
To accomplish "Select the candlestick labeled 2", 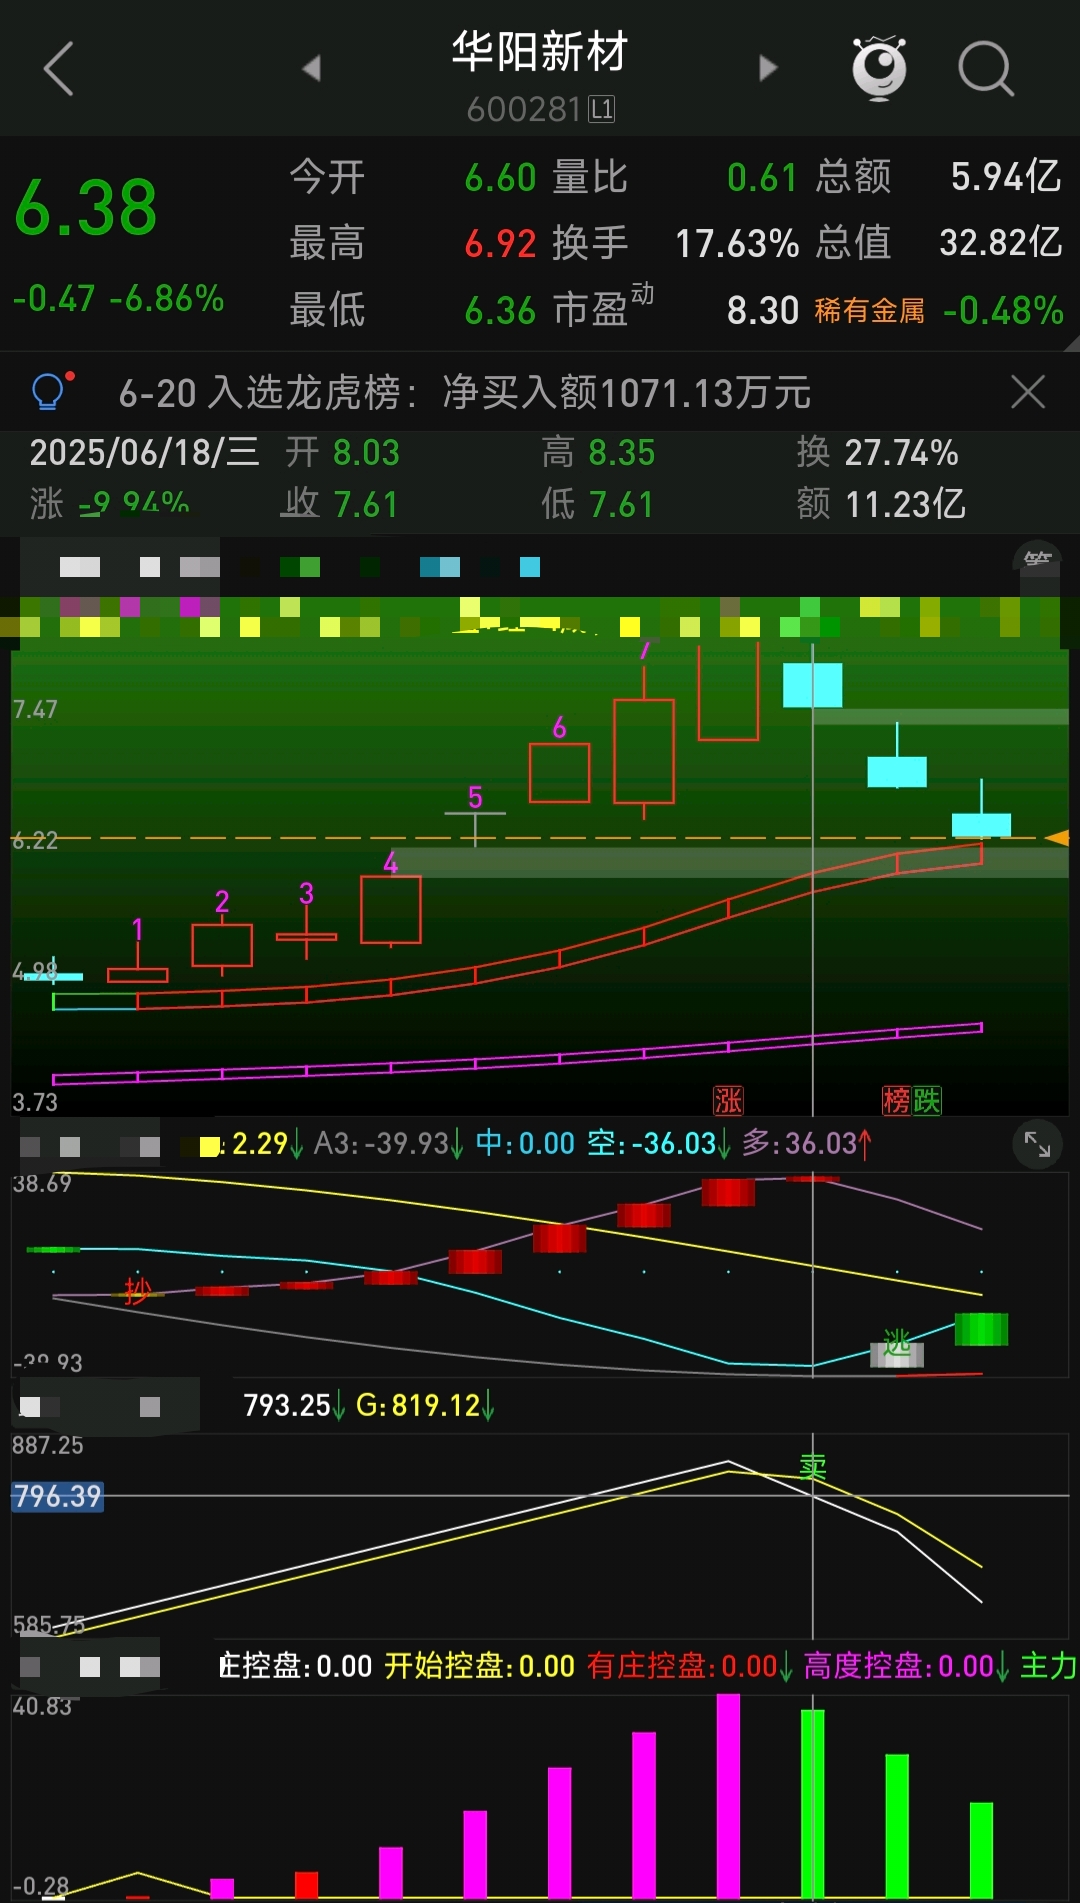I will [x=222, y=945].
